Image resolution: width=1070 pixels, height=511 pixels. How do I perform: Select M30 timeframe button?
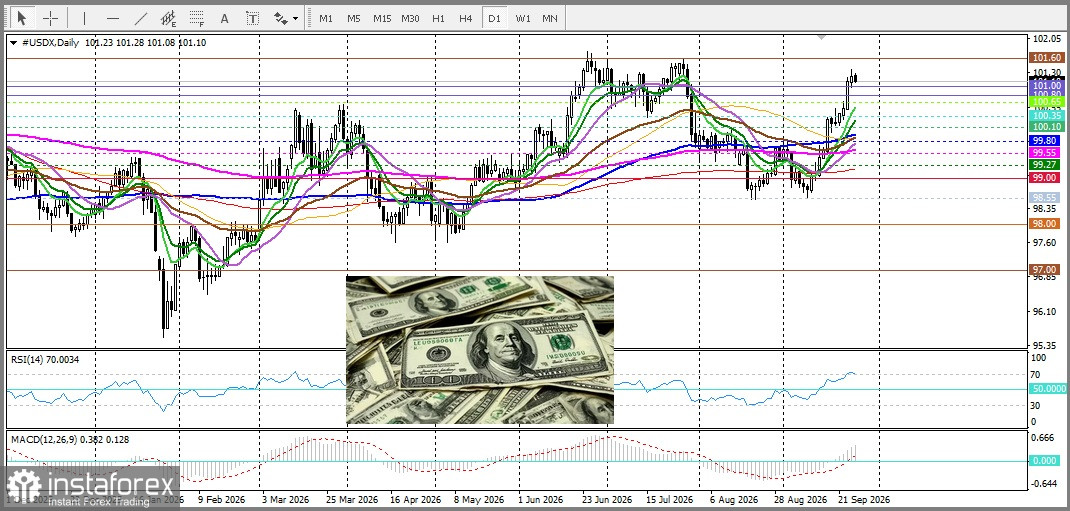click(410, 18)
